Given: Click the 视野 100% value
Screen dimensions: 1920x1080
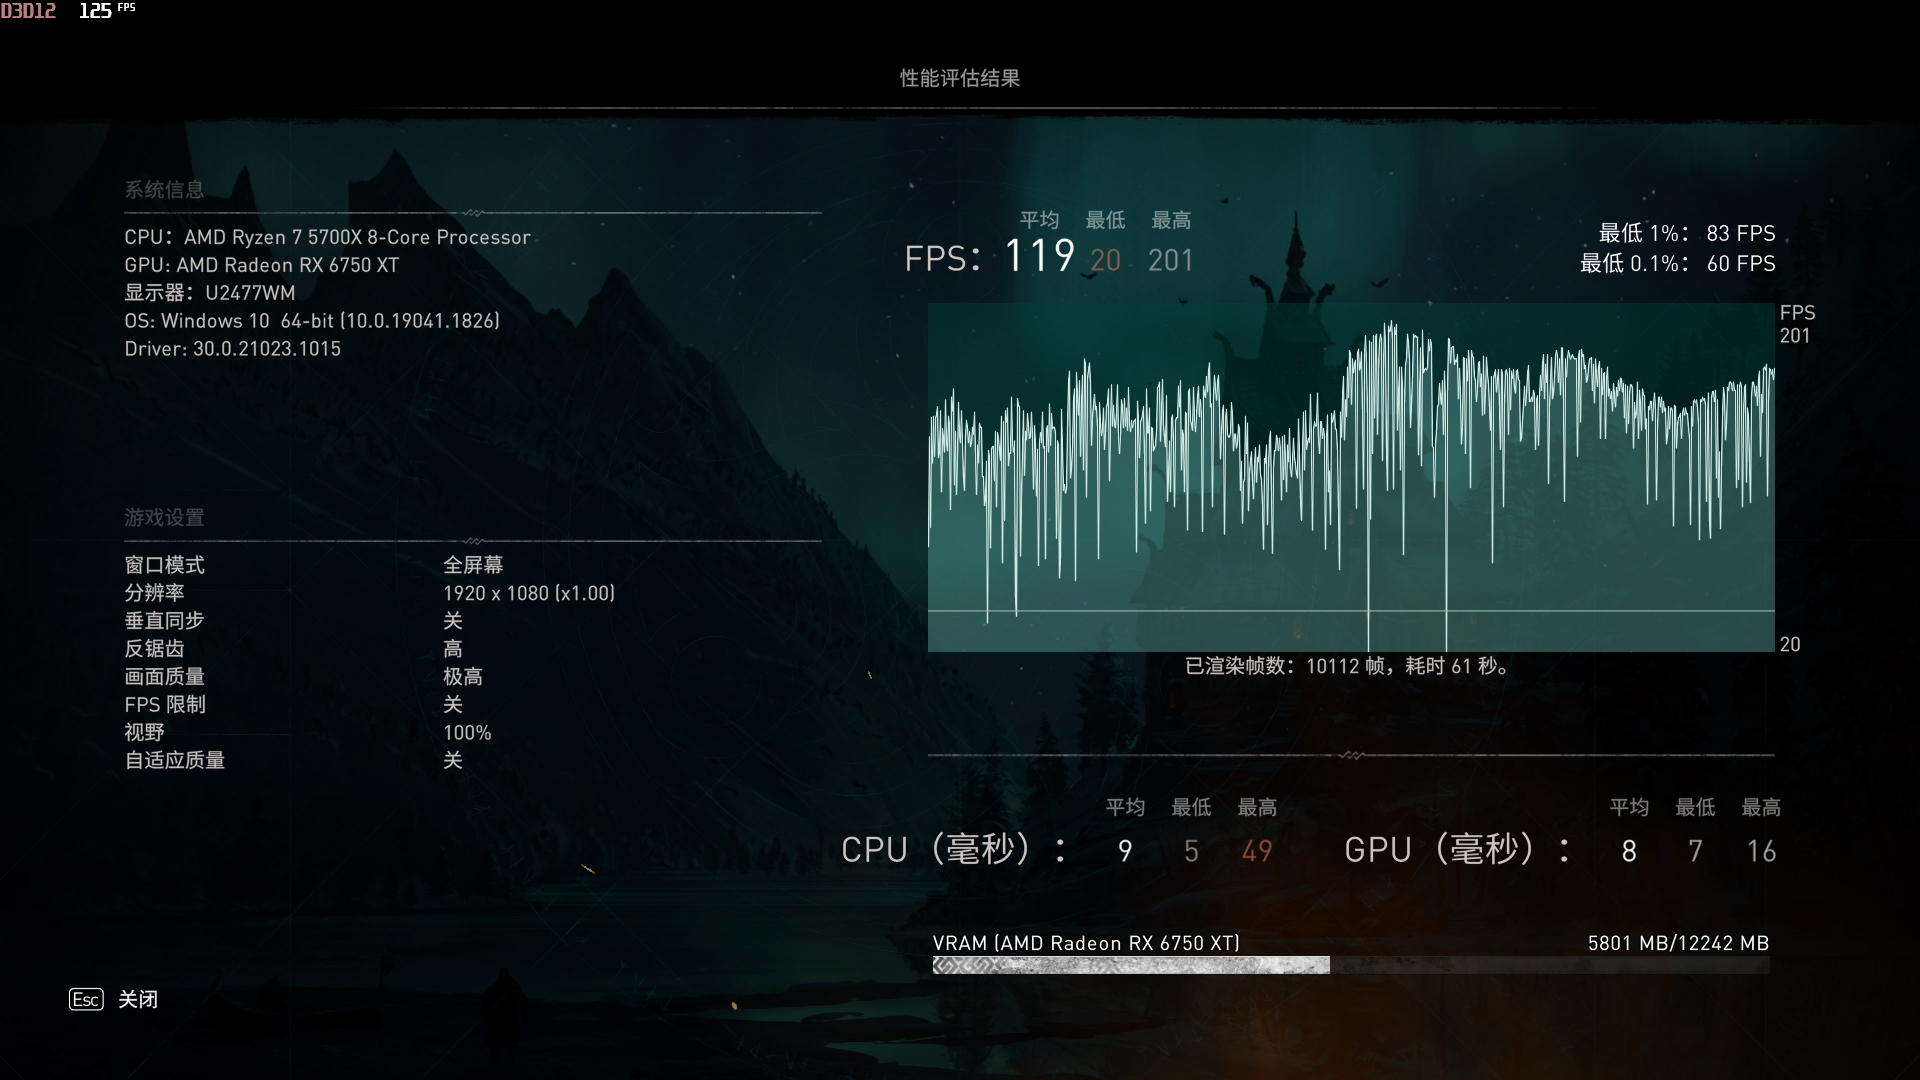Looking at the screenshot, I should [x=467, y=733].
